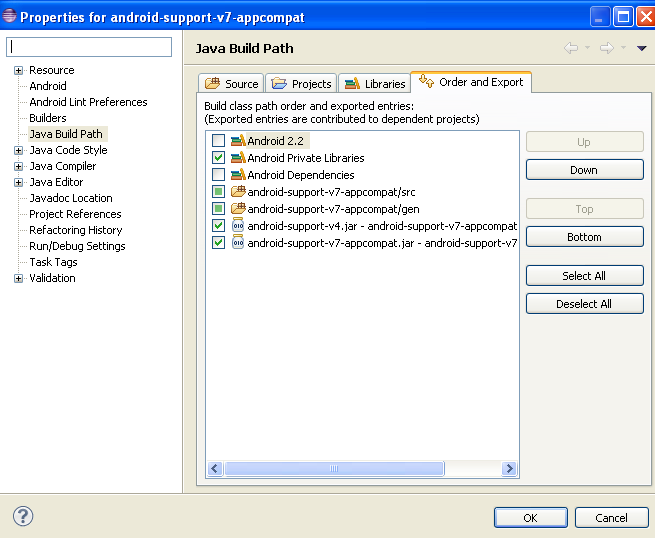Check the Android Dependencies checkbox
This screenshot has width=655, height=538.
(x=218, y=175)
